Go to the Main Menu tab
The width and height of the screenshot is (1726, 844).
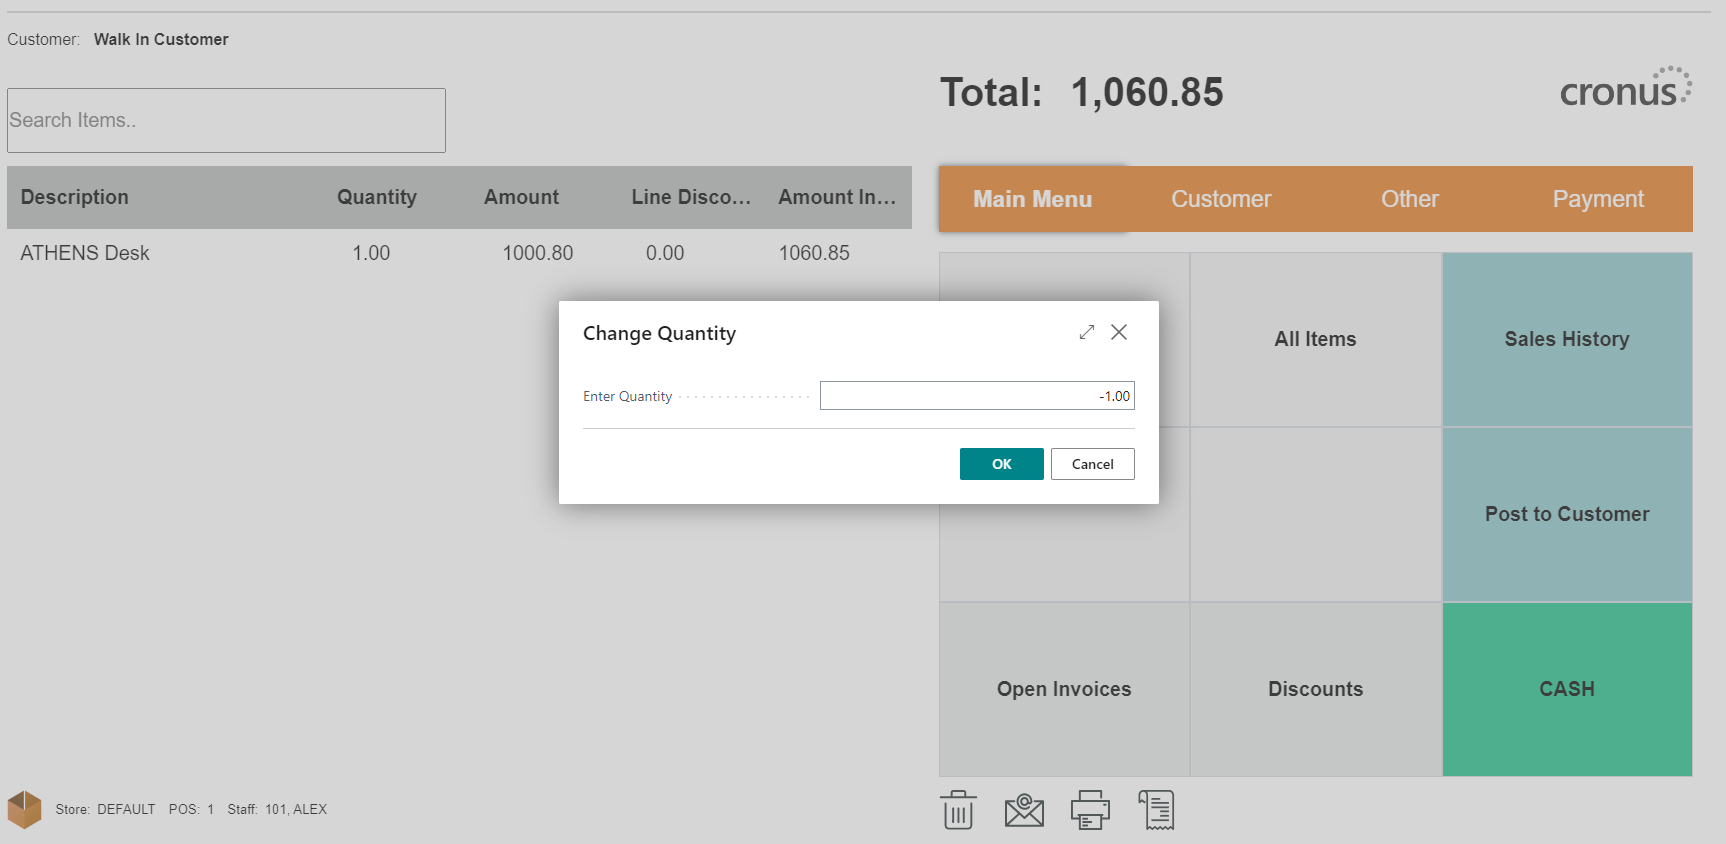[x=1032, y=199]
